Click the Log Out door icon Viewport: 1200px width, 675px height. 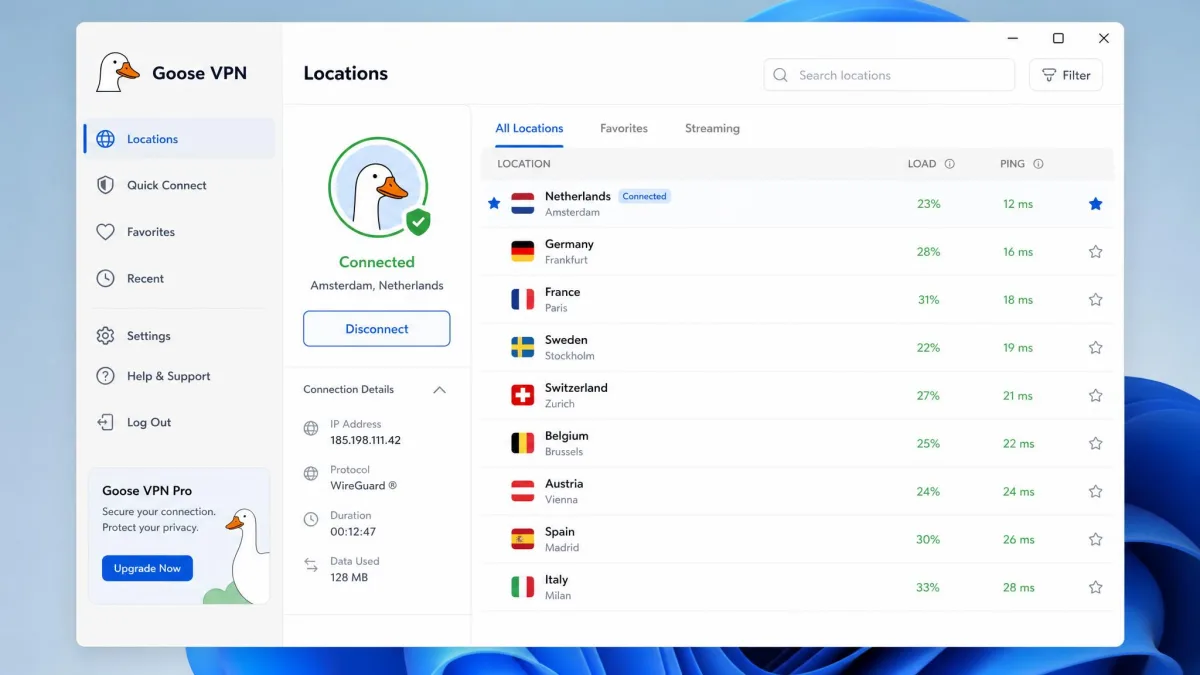click(x=105, y=422)
